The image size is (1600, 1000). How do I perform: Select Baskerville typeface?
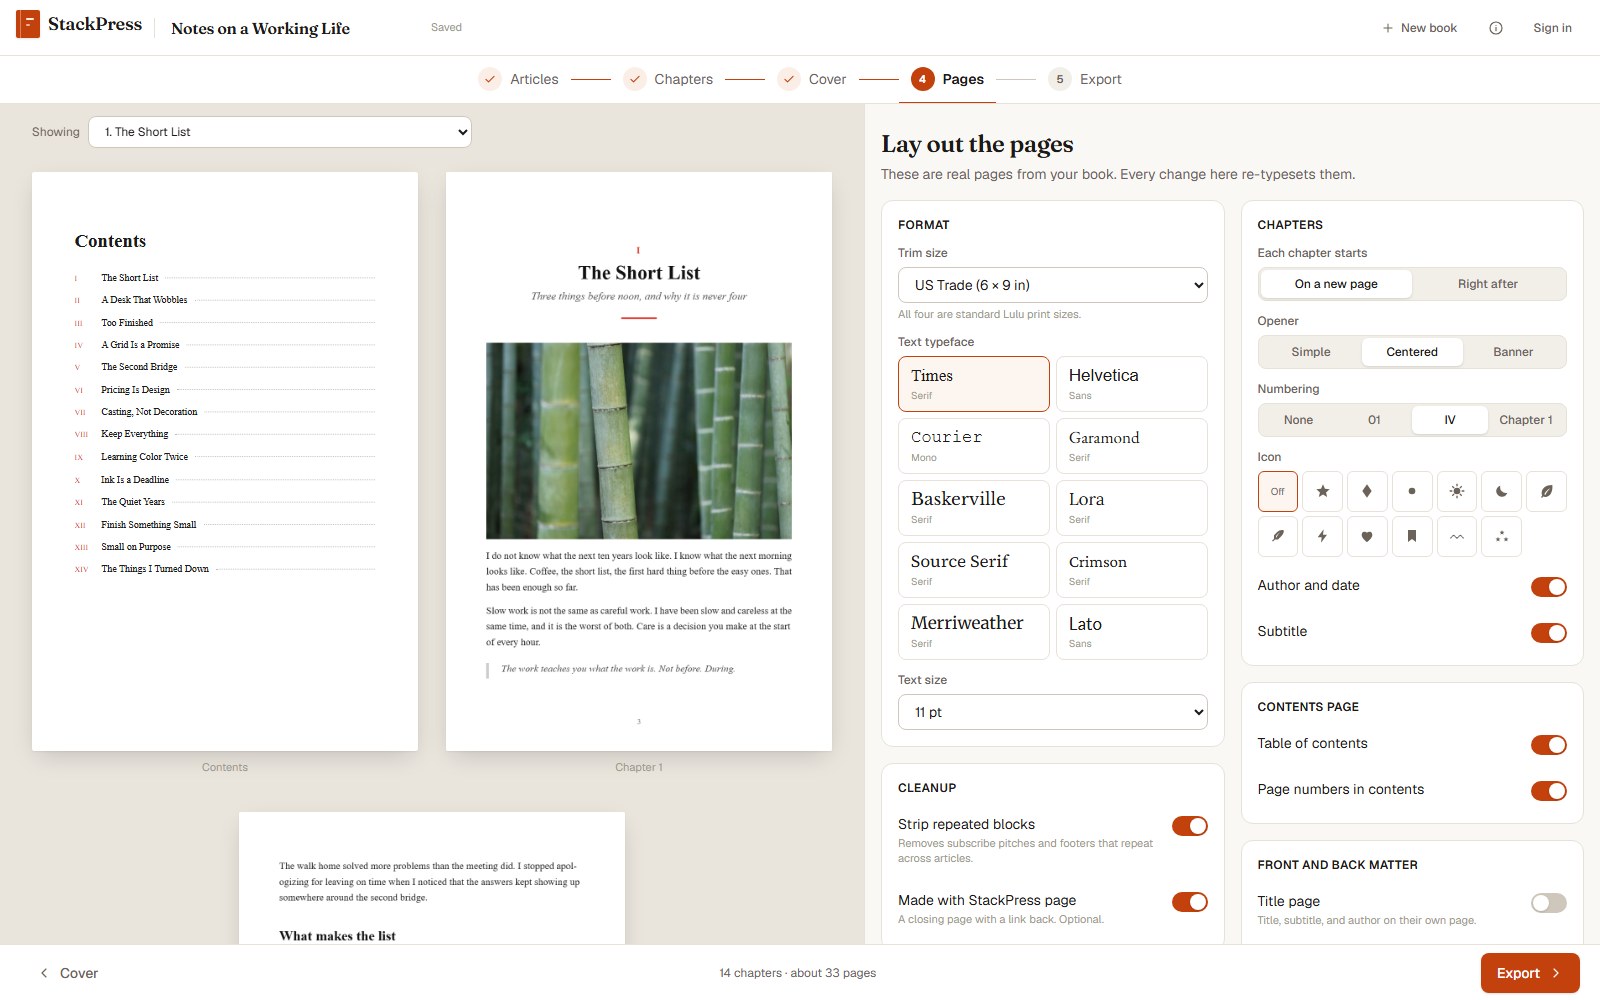point(974,508)
